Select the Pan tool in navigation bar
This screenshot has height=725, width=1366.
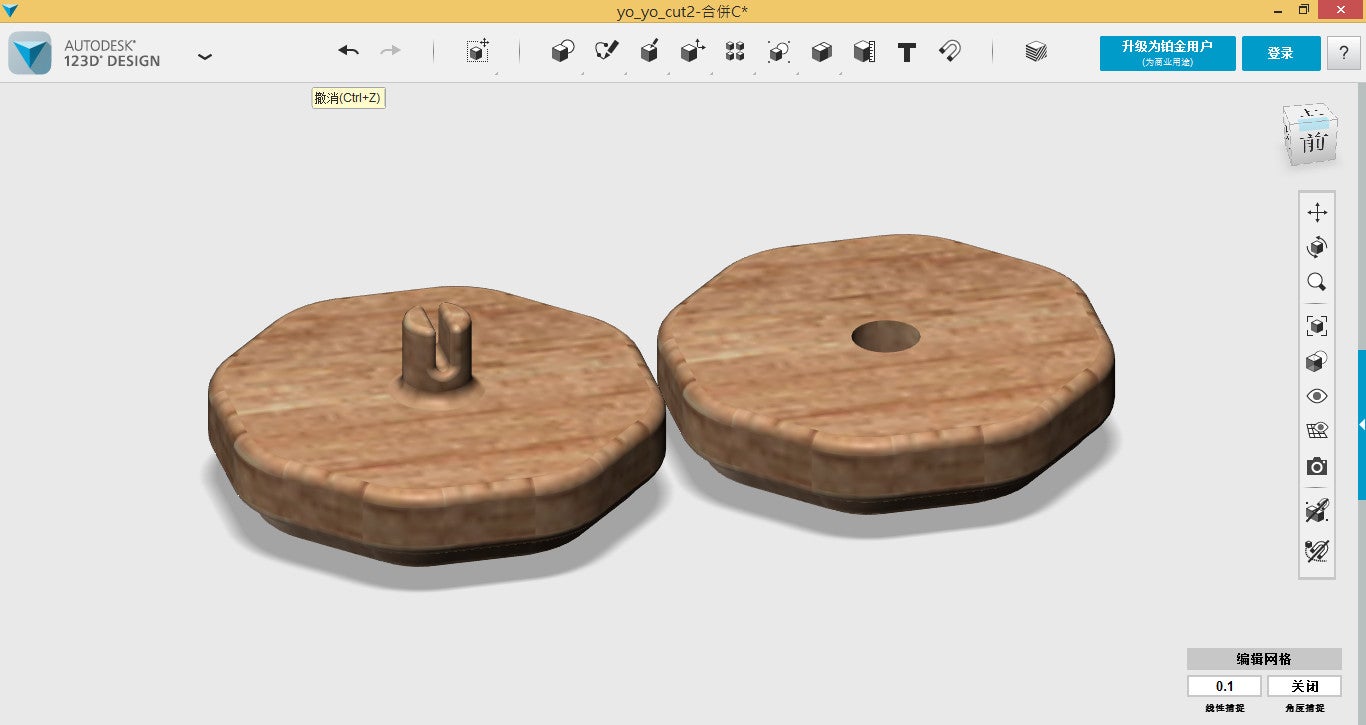pos(1317,212)
